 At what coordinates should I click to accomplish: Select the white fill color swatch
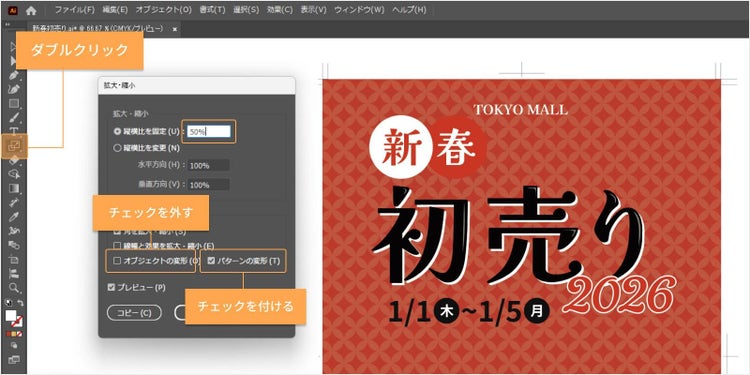(x=11, y=316)
